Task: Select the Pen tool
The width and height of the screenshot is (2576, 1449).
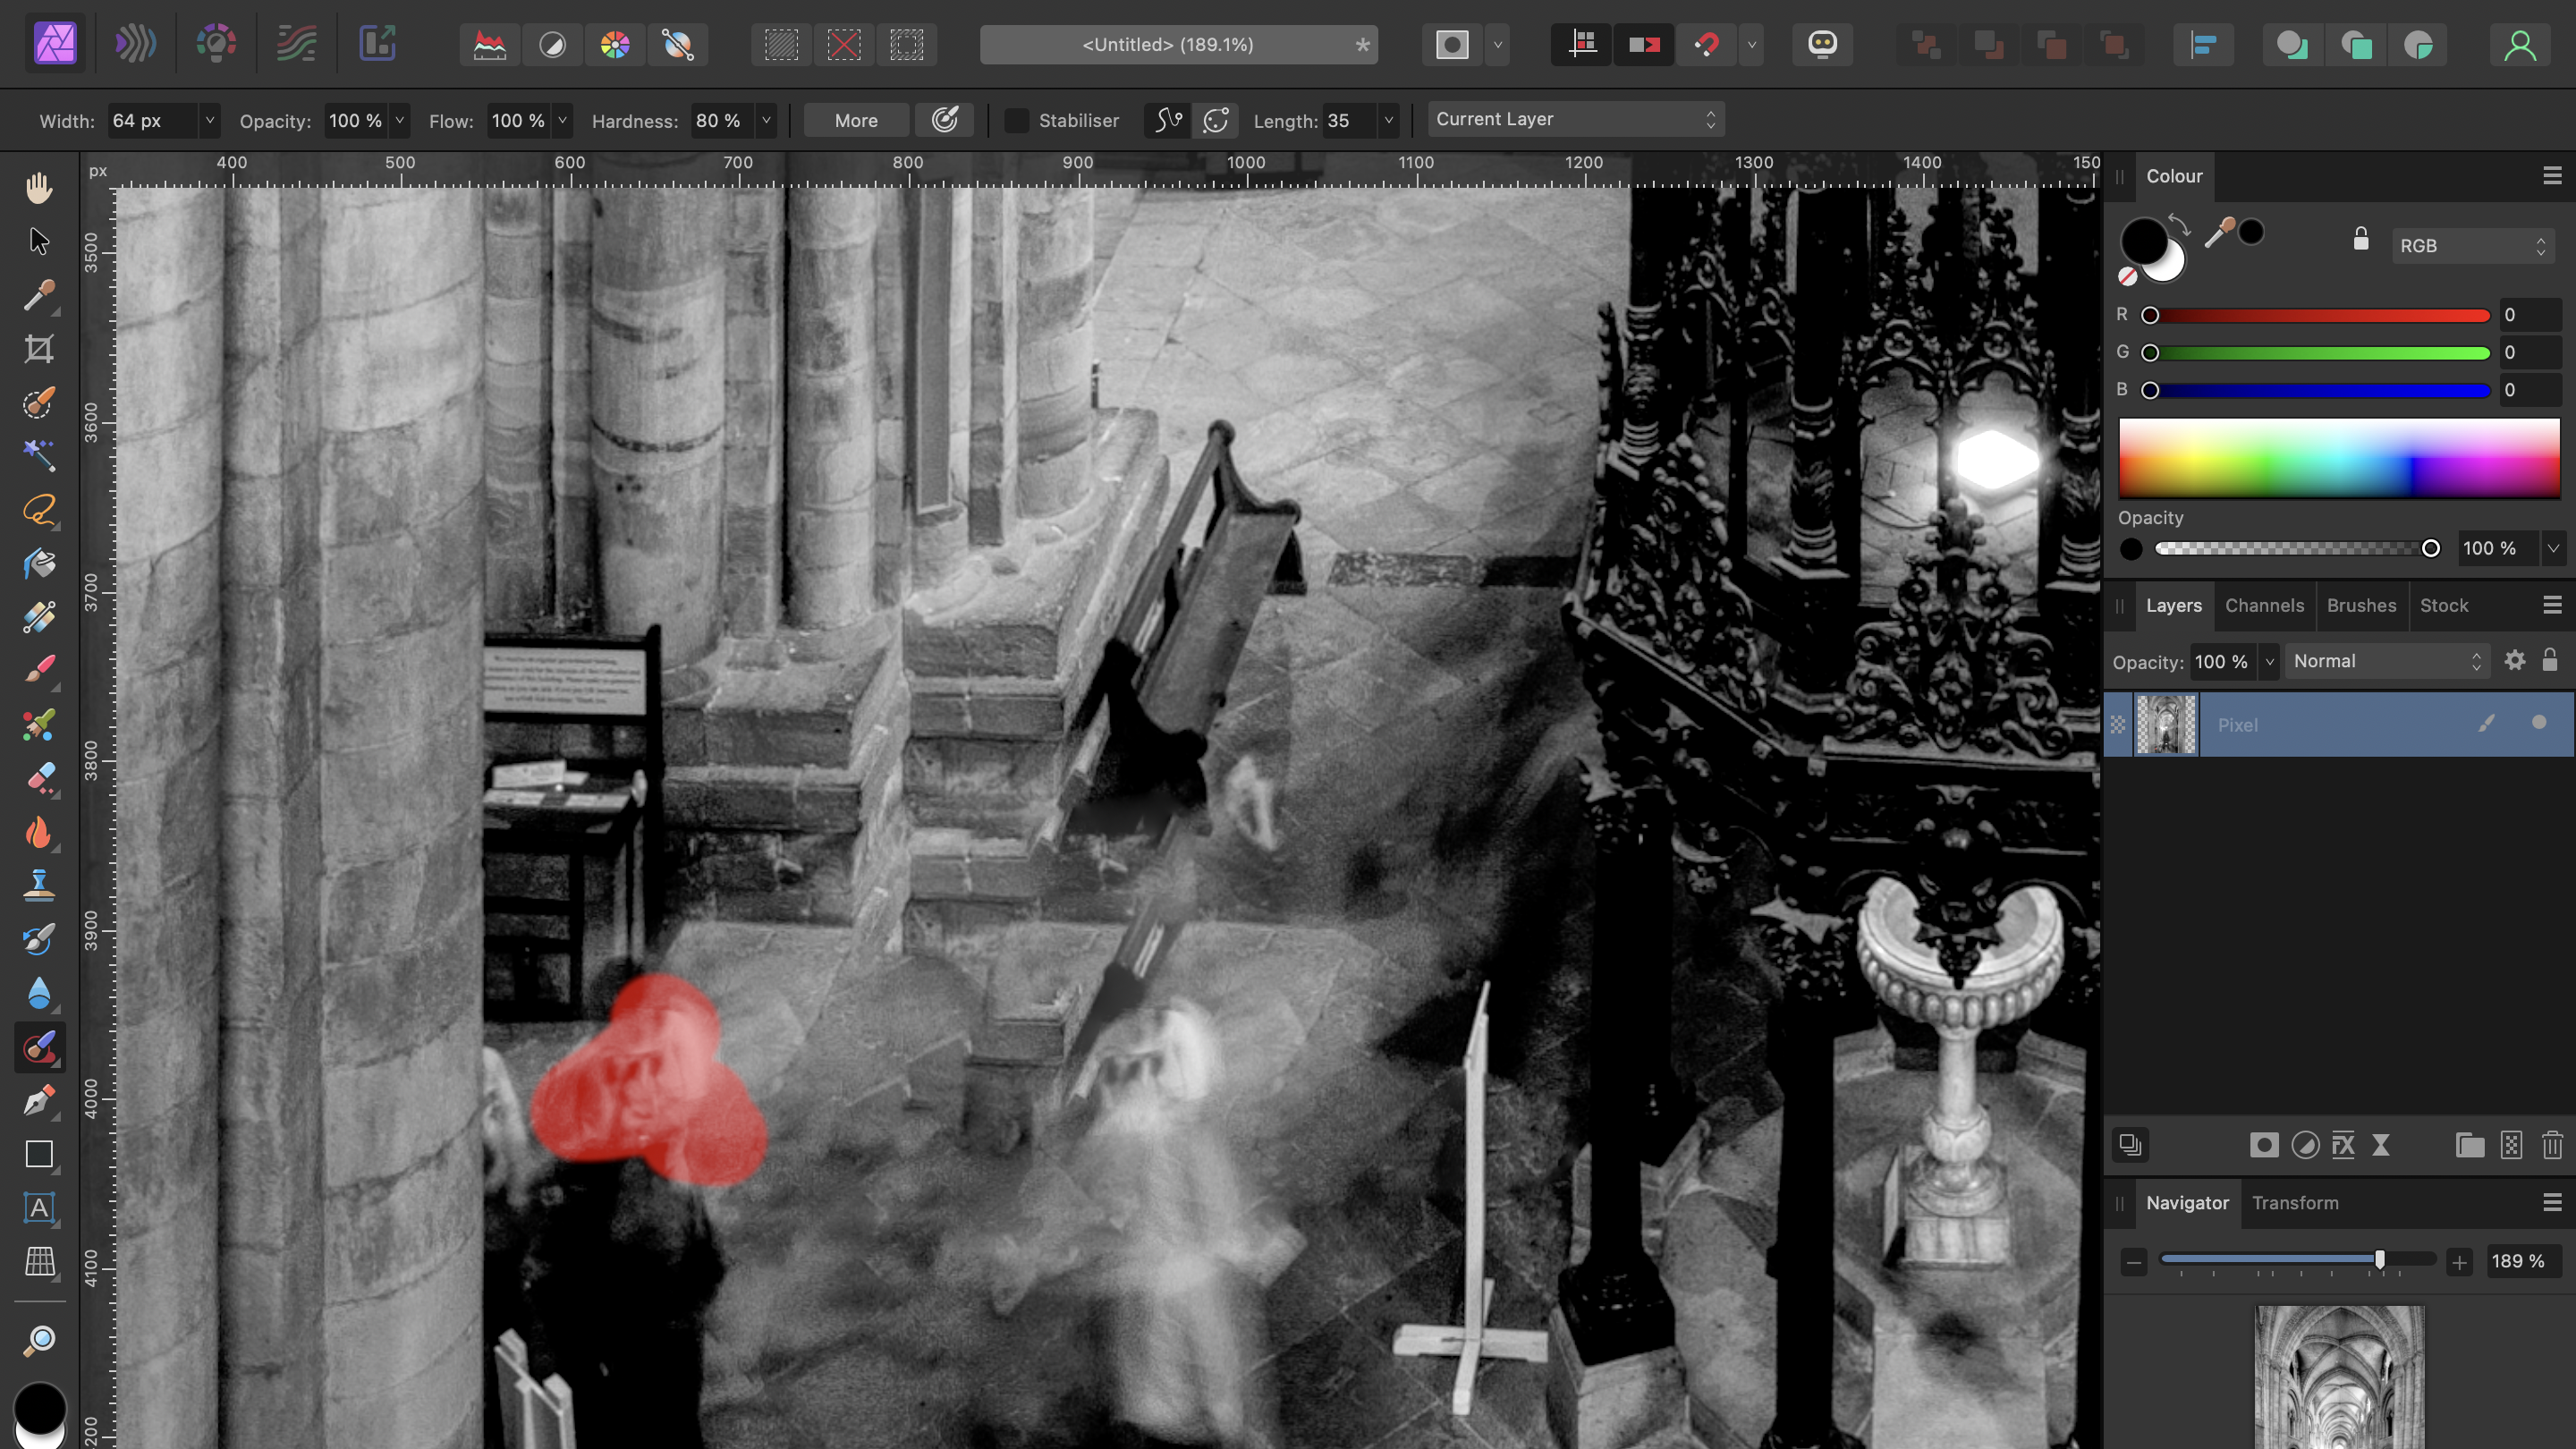Action: pyautogui.click(x=39, y=1101)
